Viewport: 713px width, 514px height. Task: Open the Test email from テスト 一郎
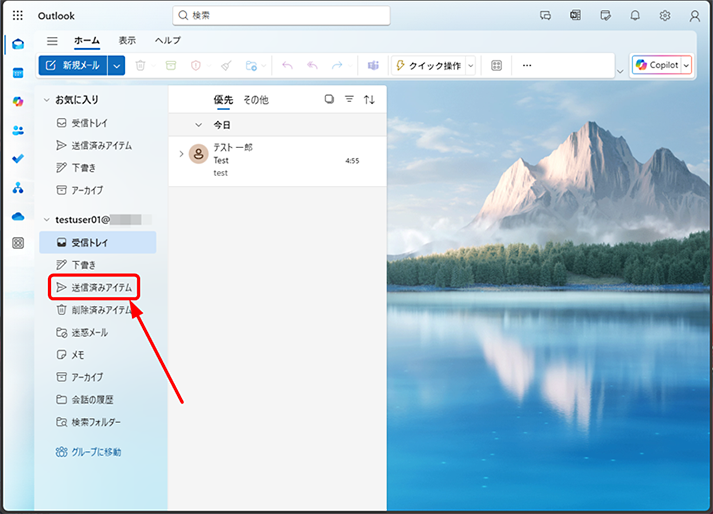point(277,161)
